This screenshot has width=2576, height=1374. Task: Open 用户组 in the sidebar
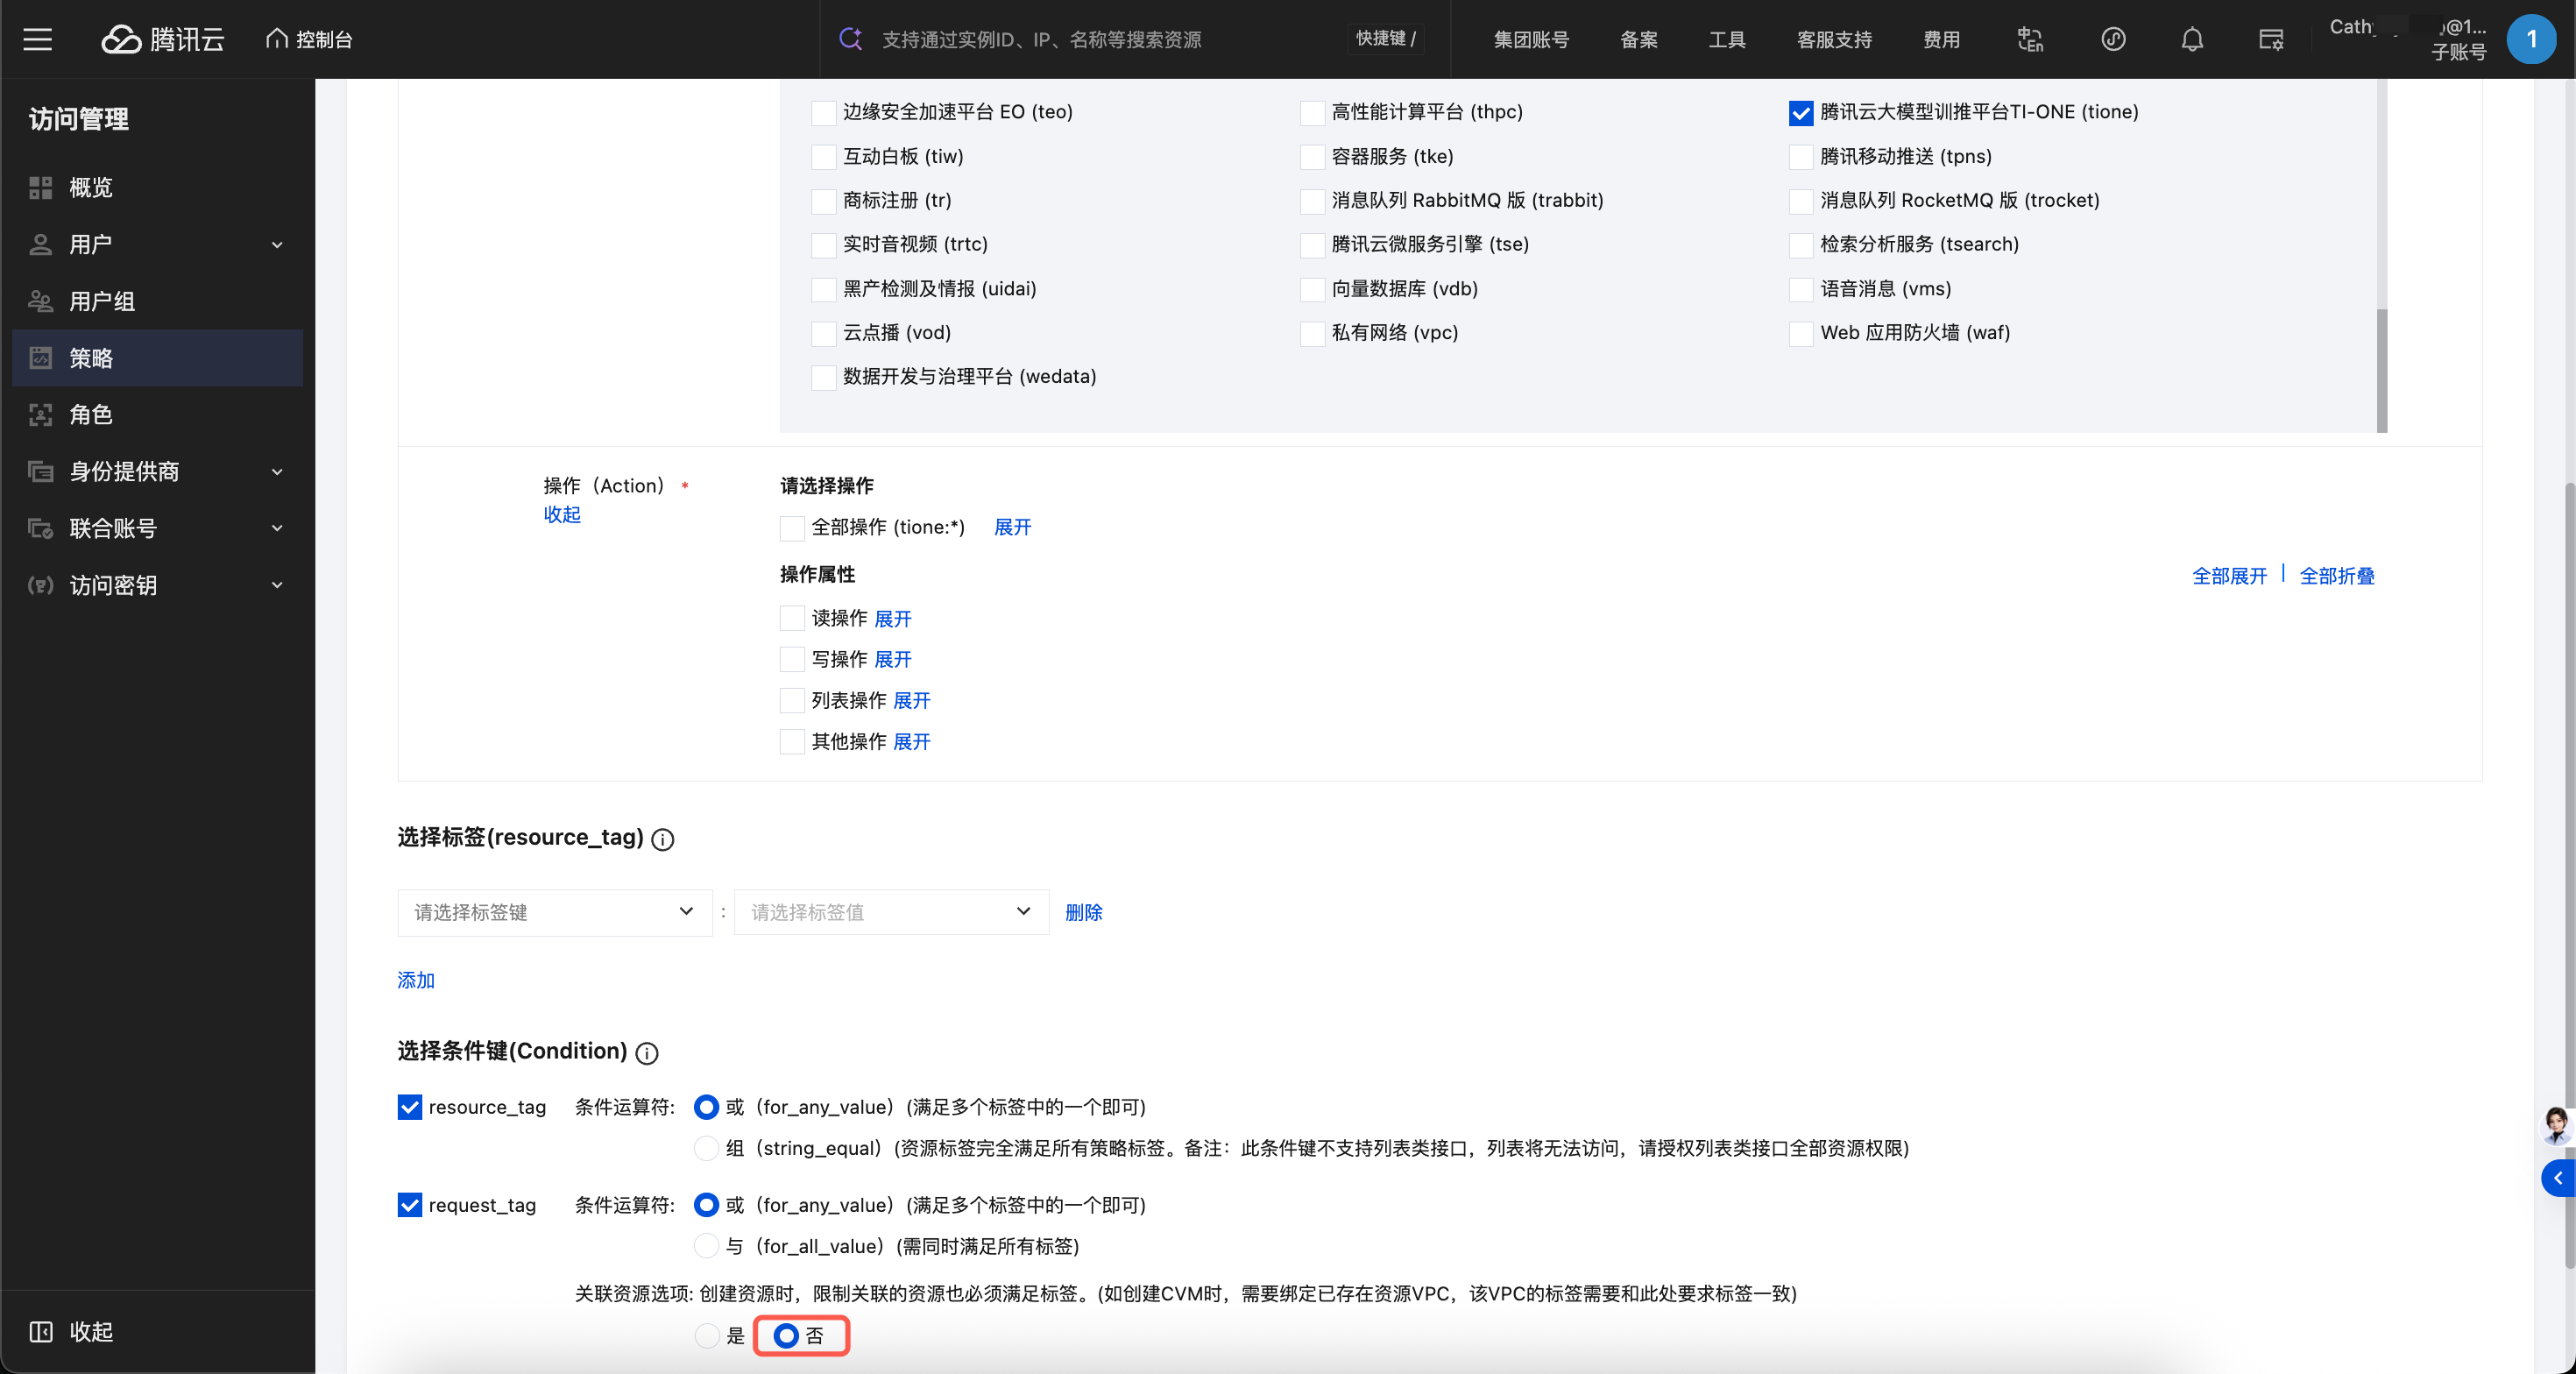(x=157, y=301)
